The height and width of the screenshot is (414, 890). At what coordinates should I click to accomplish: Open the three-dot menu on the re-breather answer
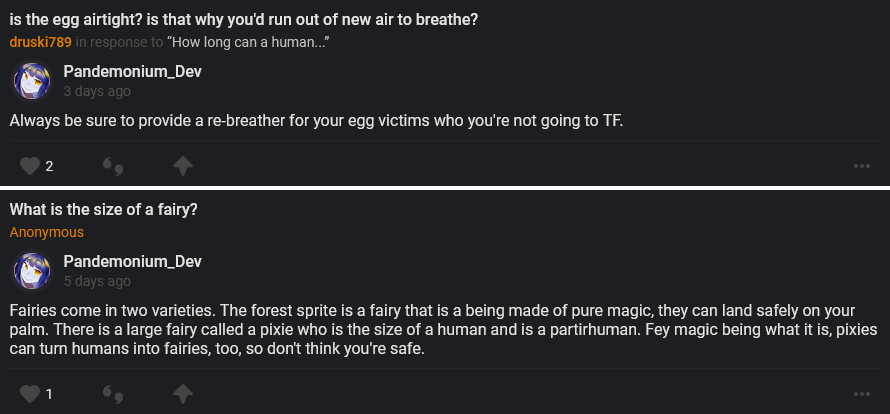(862, 166)
